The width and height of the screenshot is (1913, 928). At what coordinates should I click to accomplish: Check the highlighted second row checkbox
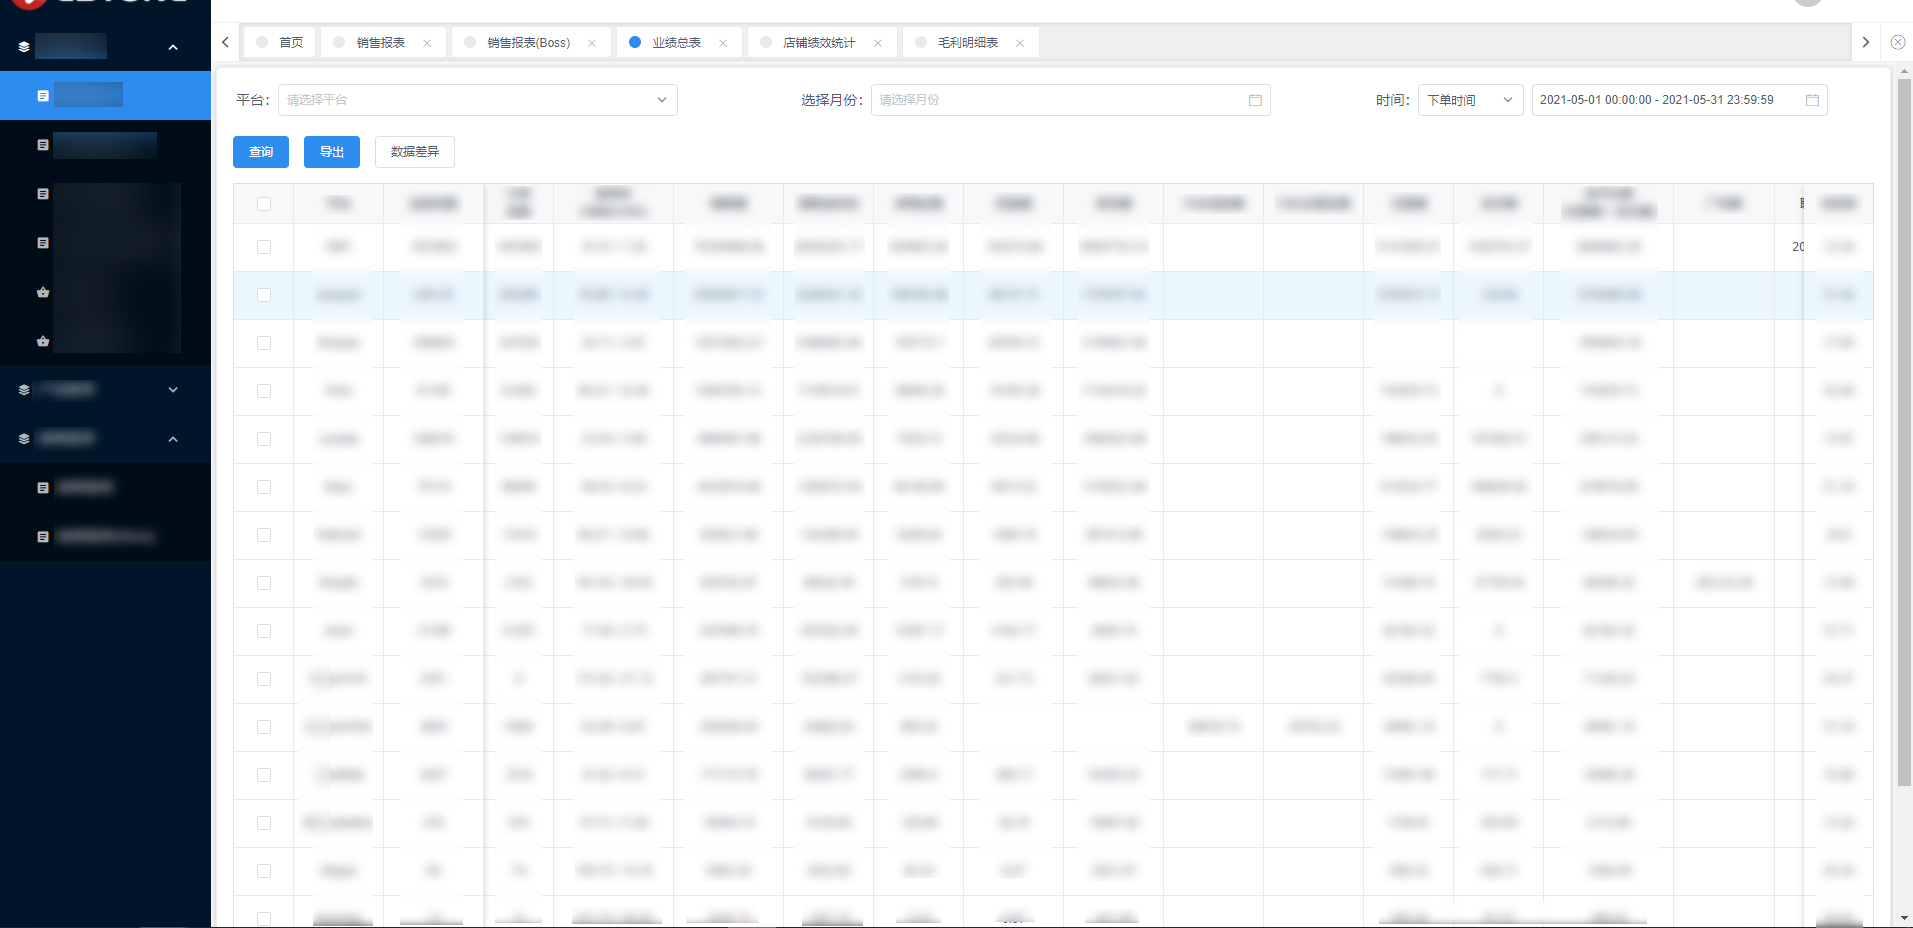pos(264,295)
